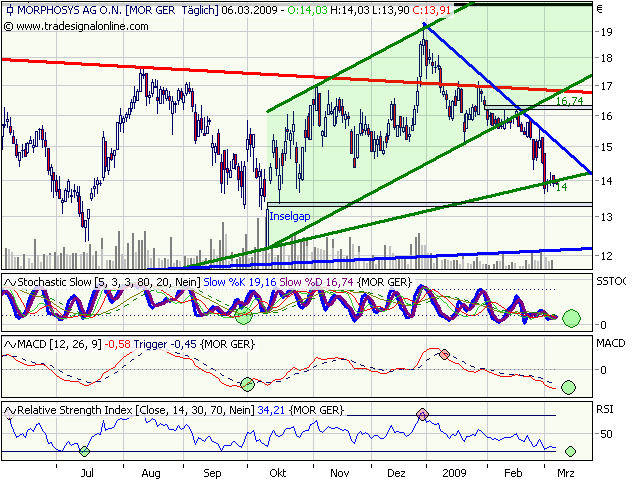The height and width of the screenshot is (480, 640).
Task: Click the globe icon next to tradesignalonline URL
Action: point(8,23)
